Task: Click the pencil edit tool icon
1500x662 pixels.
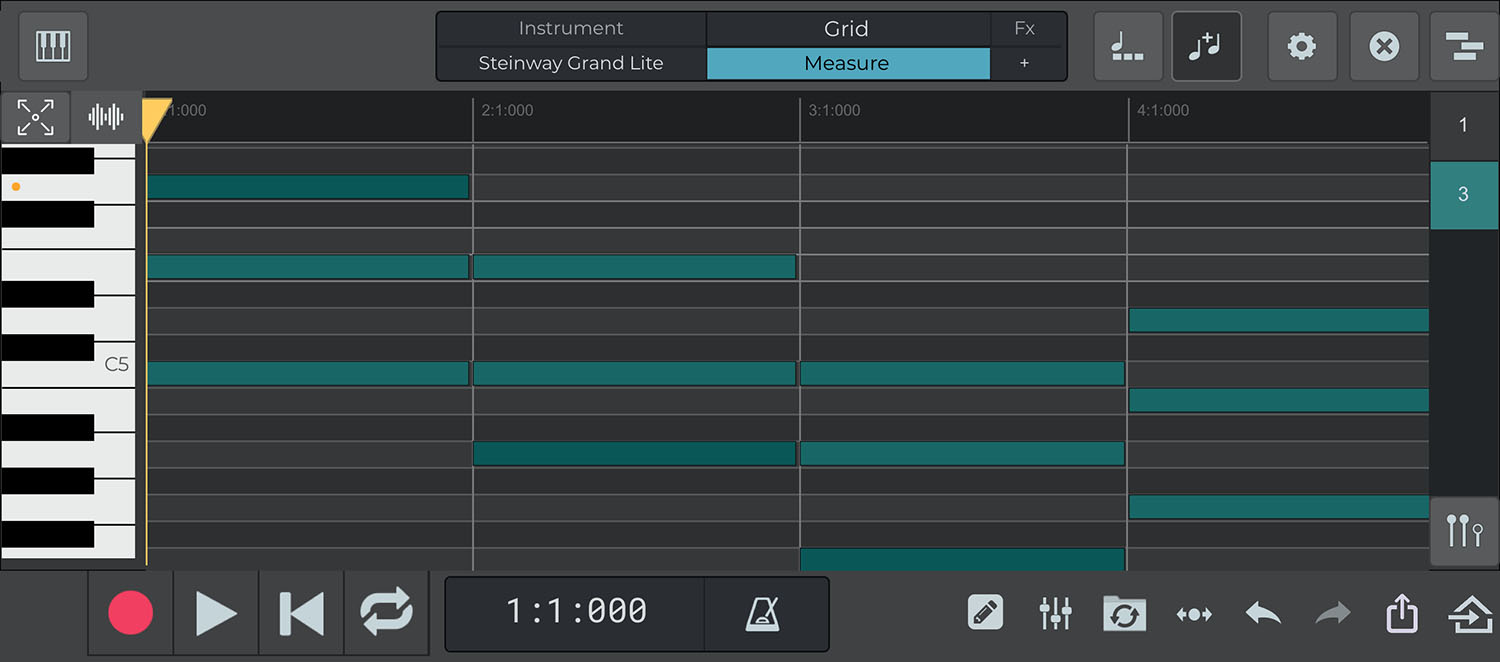Action: (985, 612)
